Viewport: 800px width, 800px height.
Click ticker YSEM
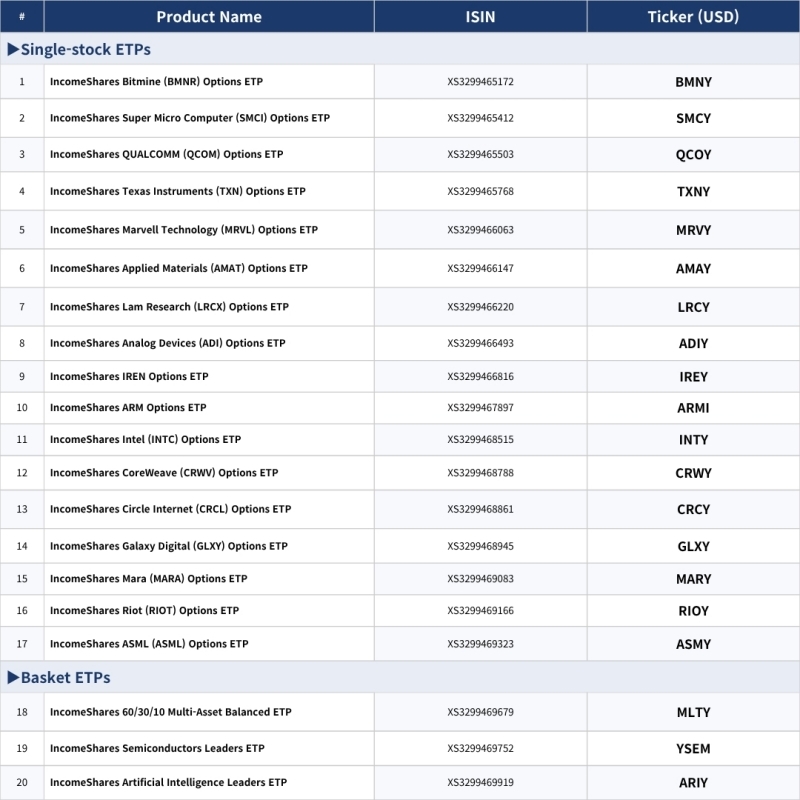coord(693,748)
